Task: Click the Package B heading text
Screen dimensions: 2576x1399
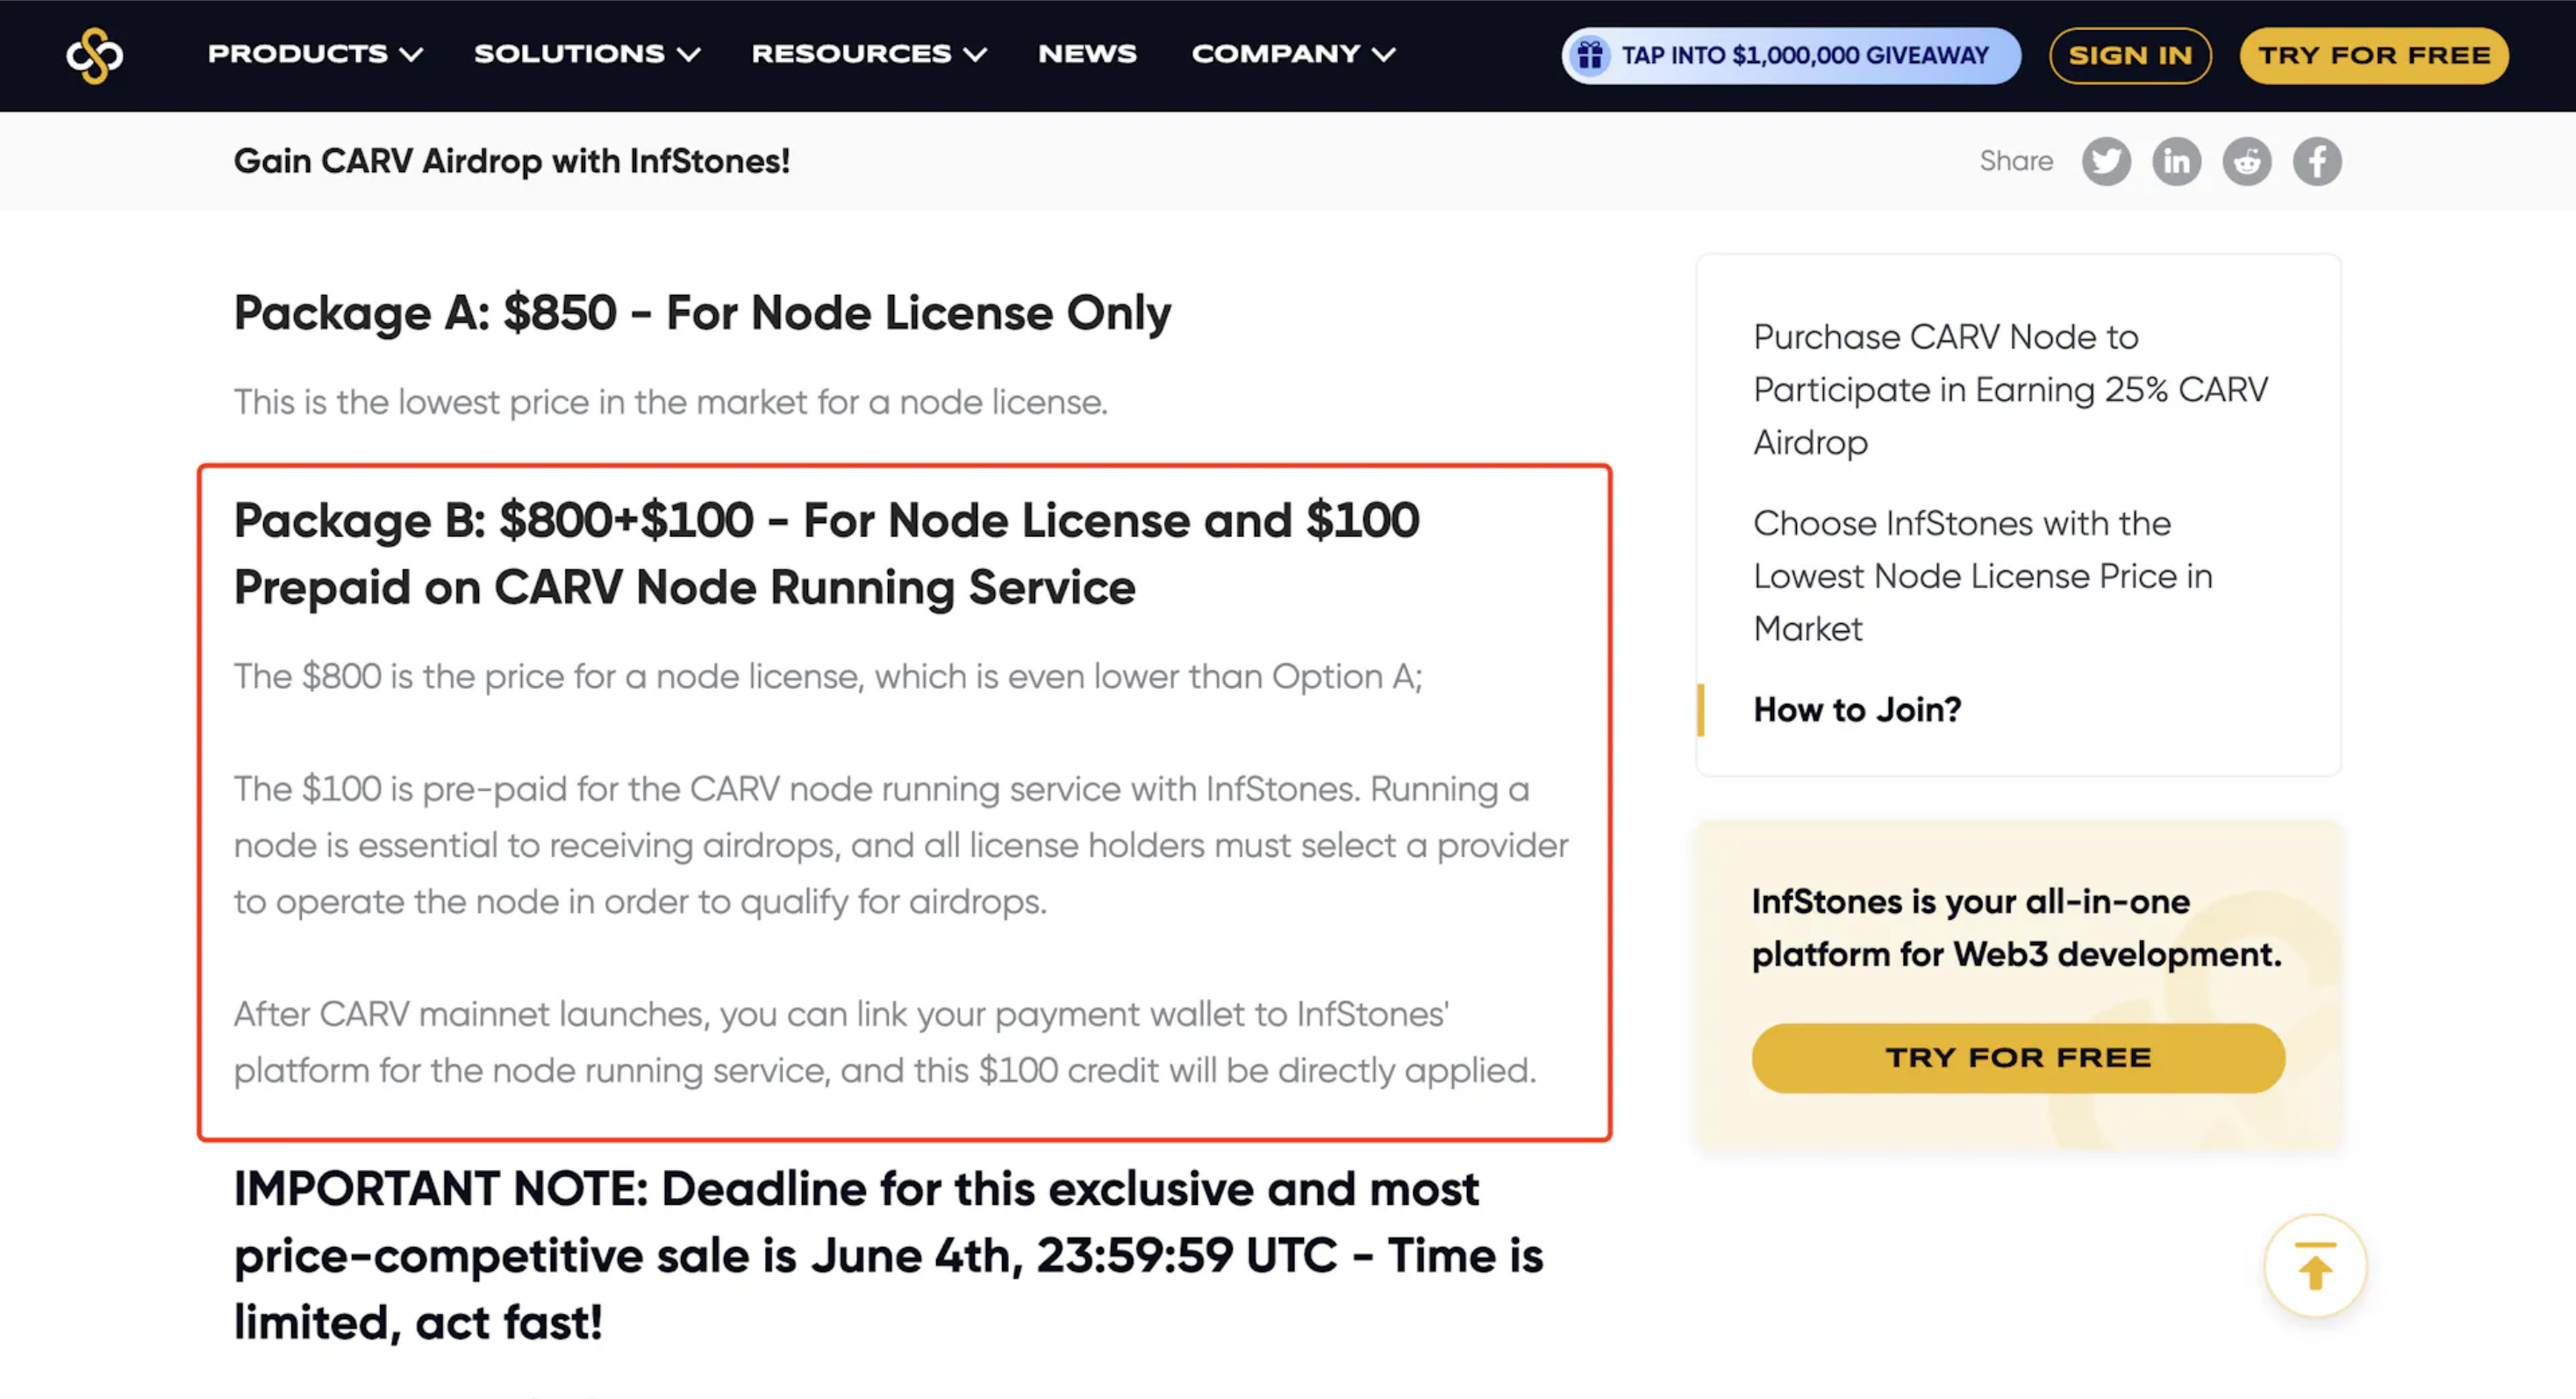Action: 826,553
